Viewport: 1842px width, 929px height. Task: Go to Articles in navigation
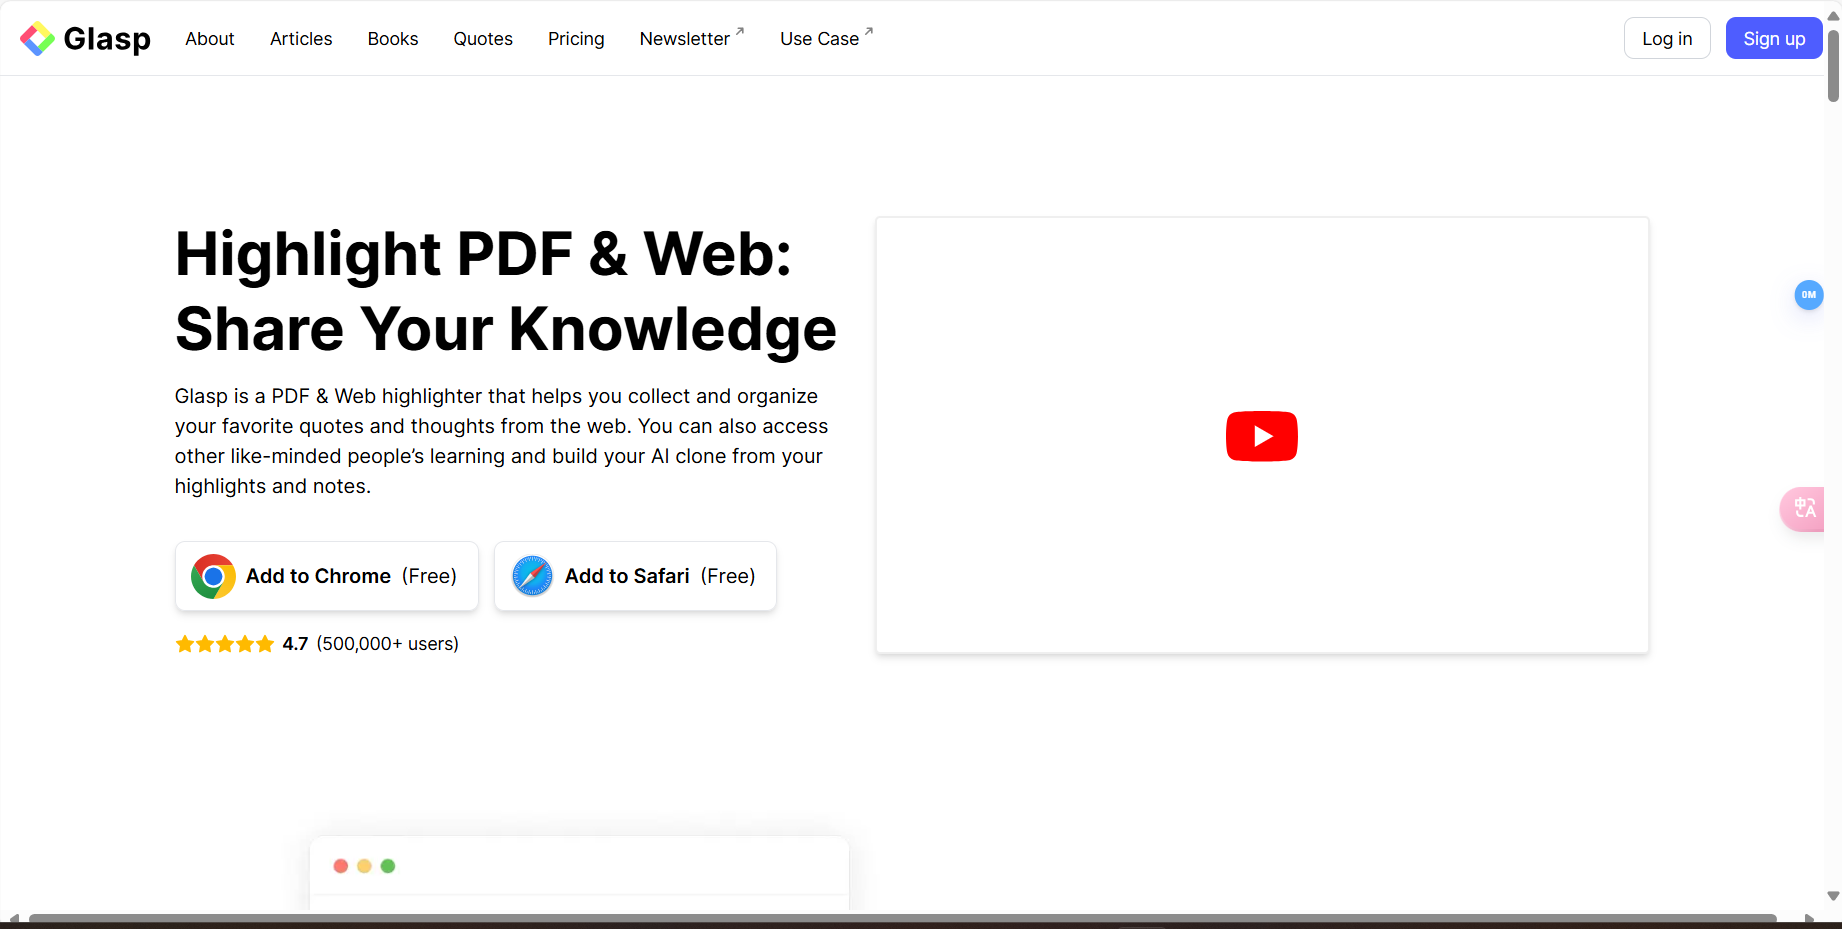pyautogui.click(x=301, y=39)
